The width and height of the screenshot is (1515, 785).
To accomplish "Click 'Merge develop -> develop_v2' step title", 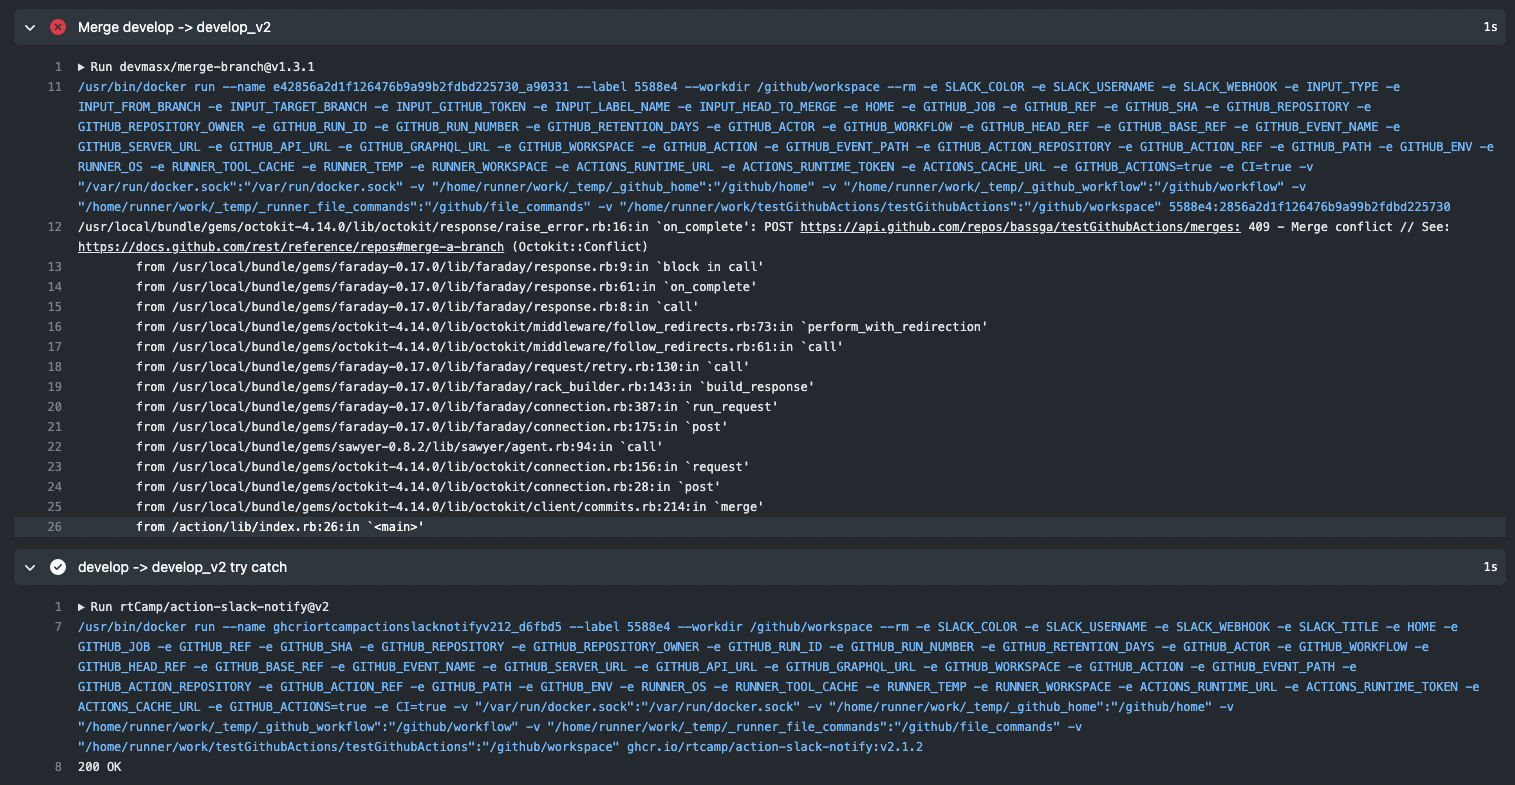I will coord(174,27).
